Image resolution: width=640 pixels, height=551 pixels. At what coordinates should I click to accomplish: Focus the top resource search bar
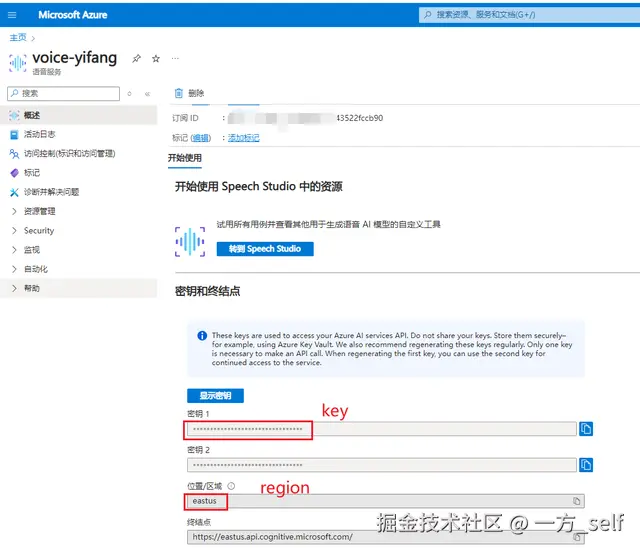pyautogui.click(x=529, y=15)
